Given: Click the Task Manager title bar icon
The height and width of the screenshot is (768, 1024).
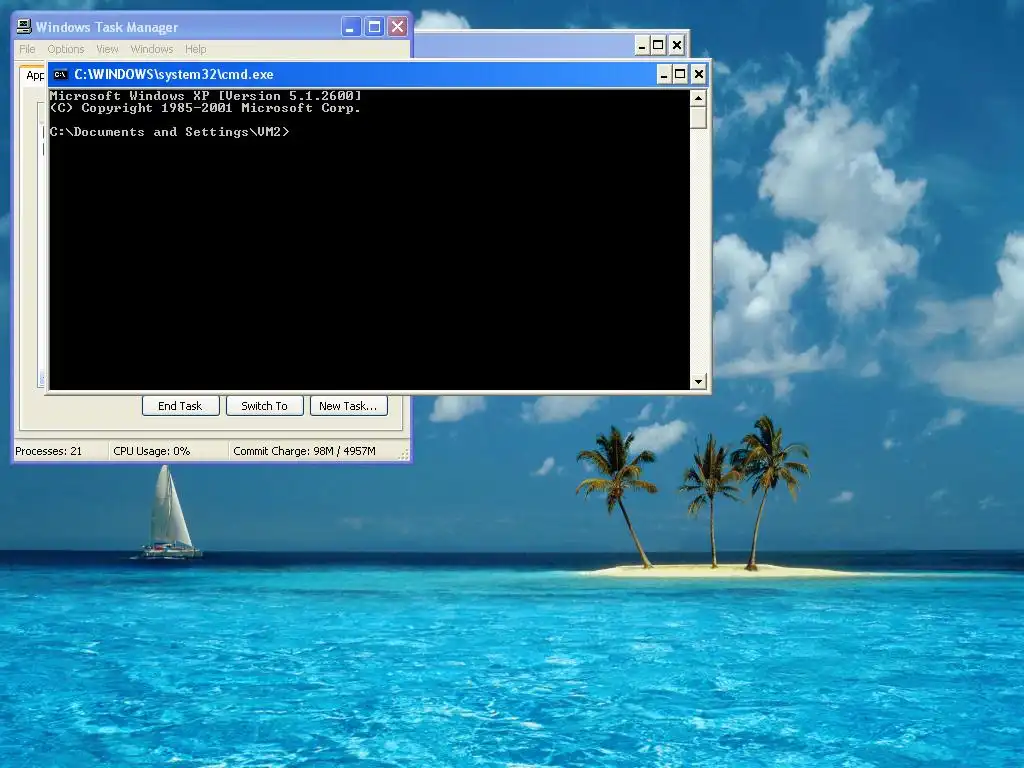Looking at the screenshot, I should 24,26.
